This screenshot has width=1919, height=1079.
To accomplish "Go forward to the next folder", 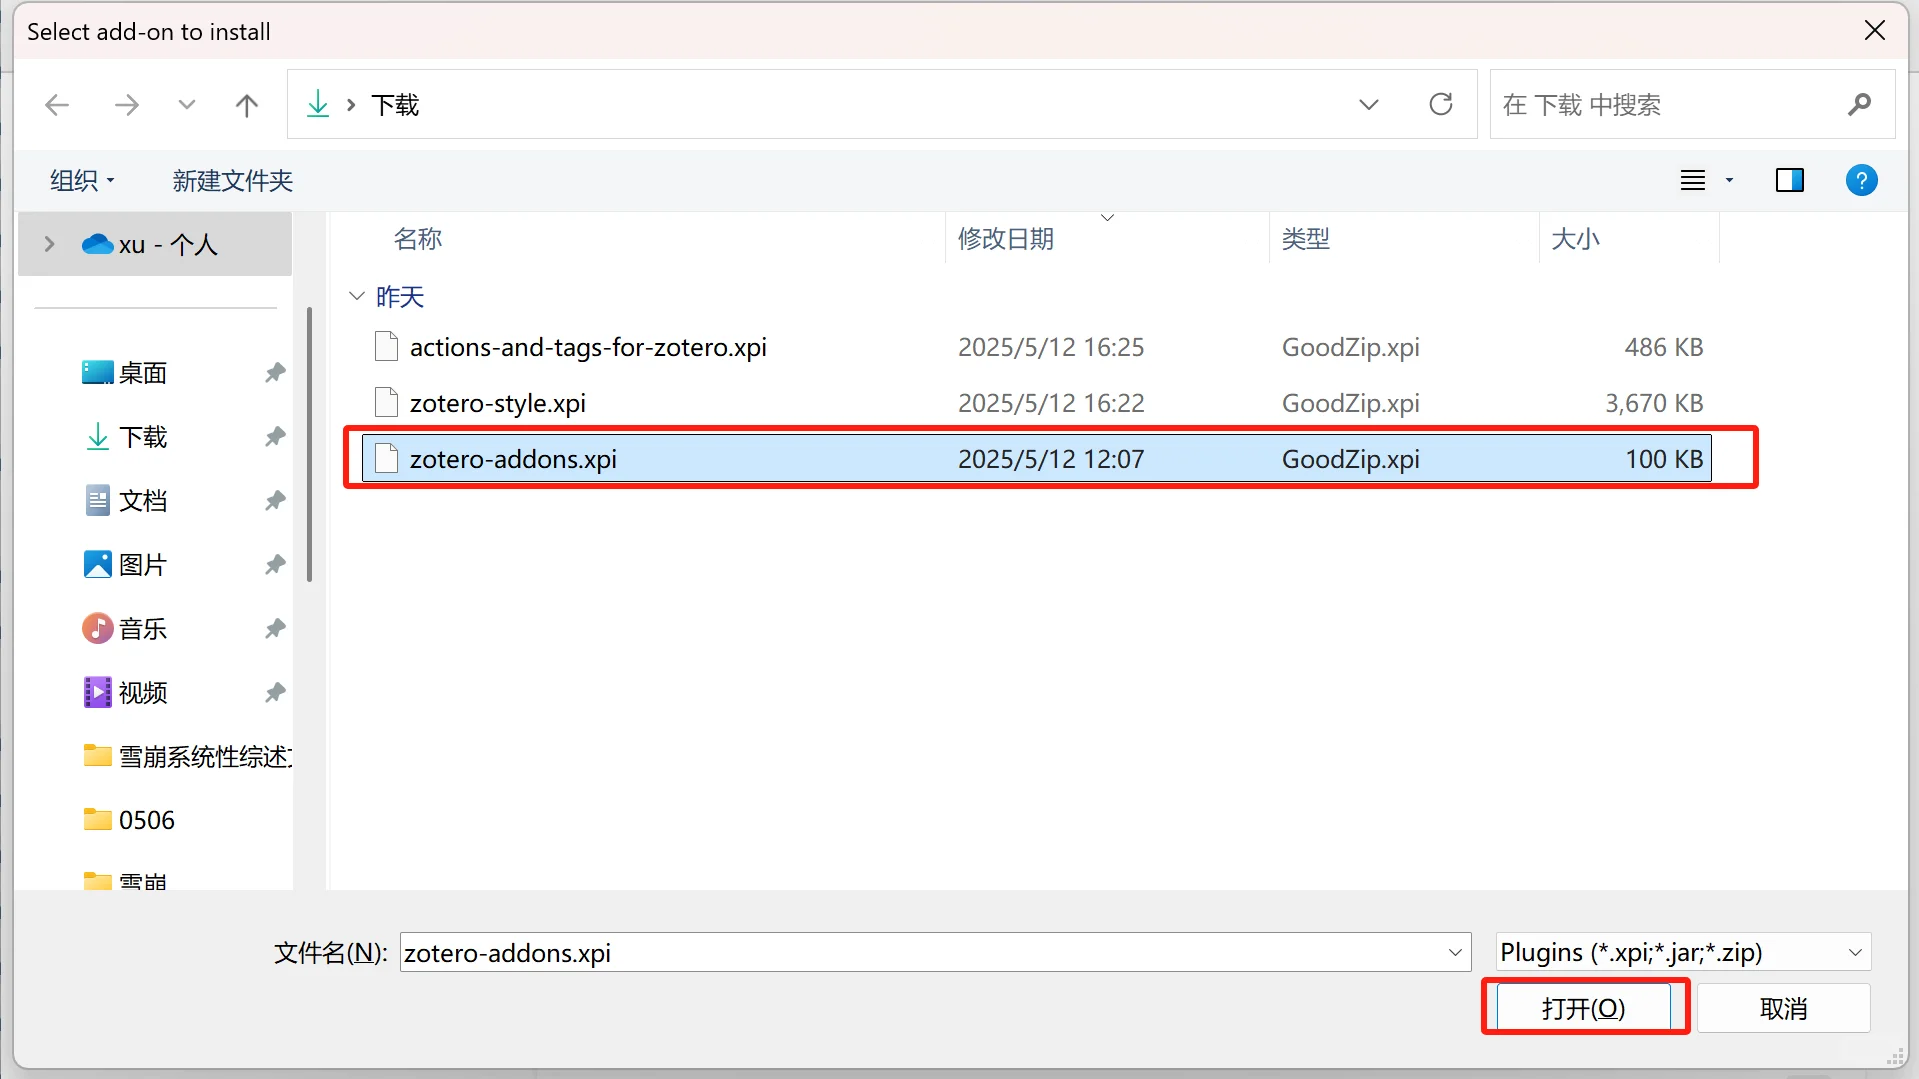I will tap(127, 105).
